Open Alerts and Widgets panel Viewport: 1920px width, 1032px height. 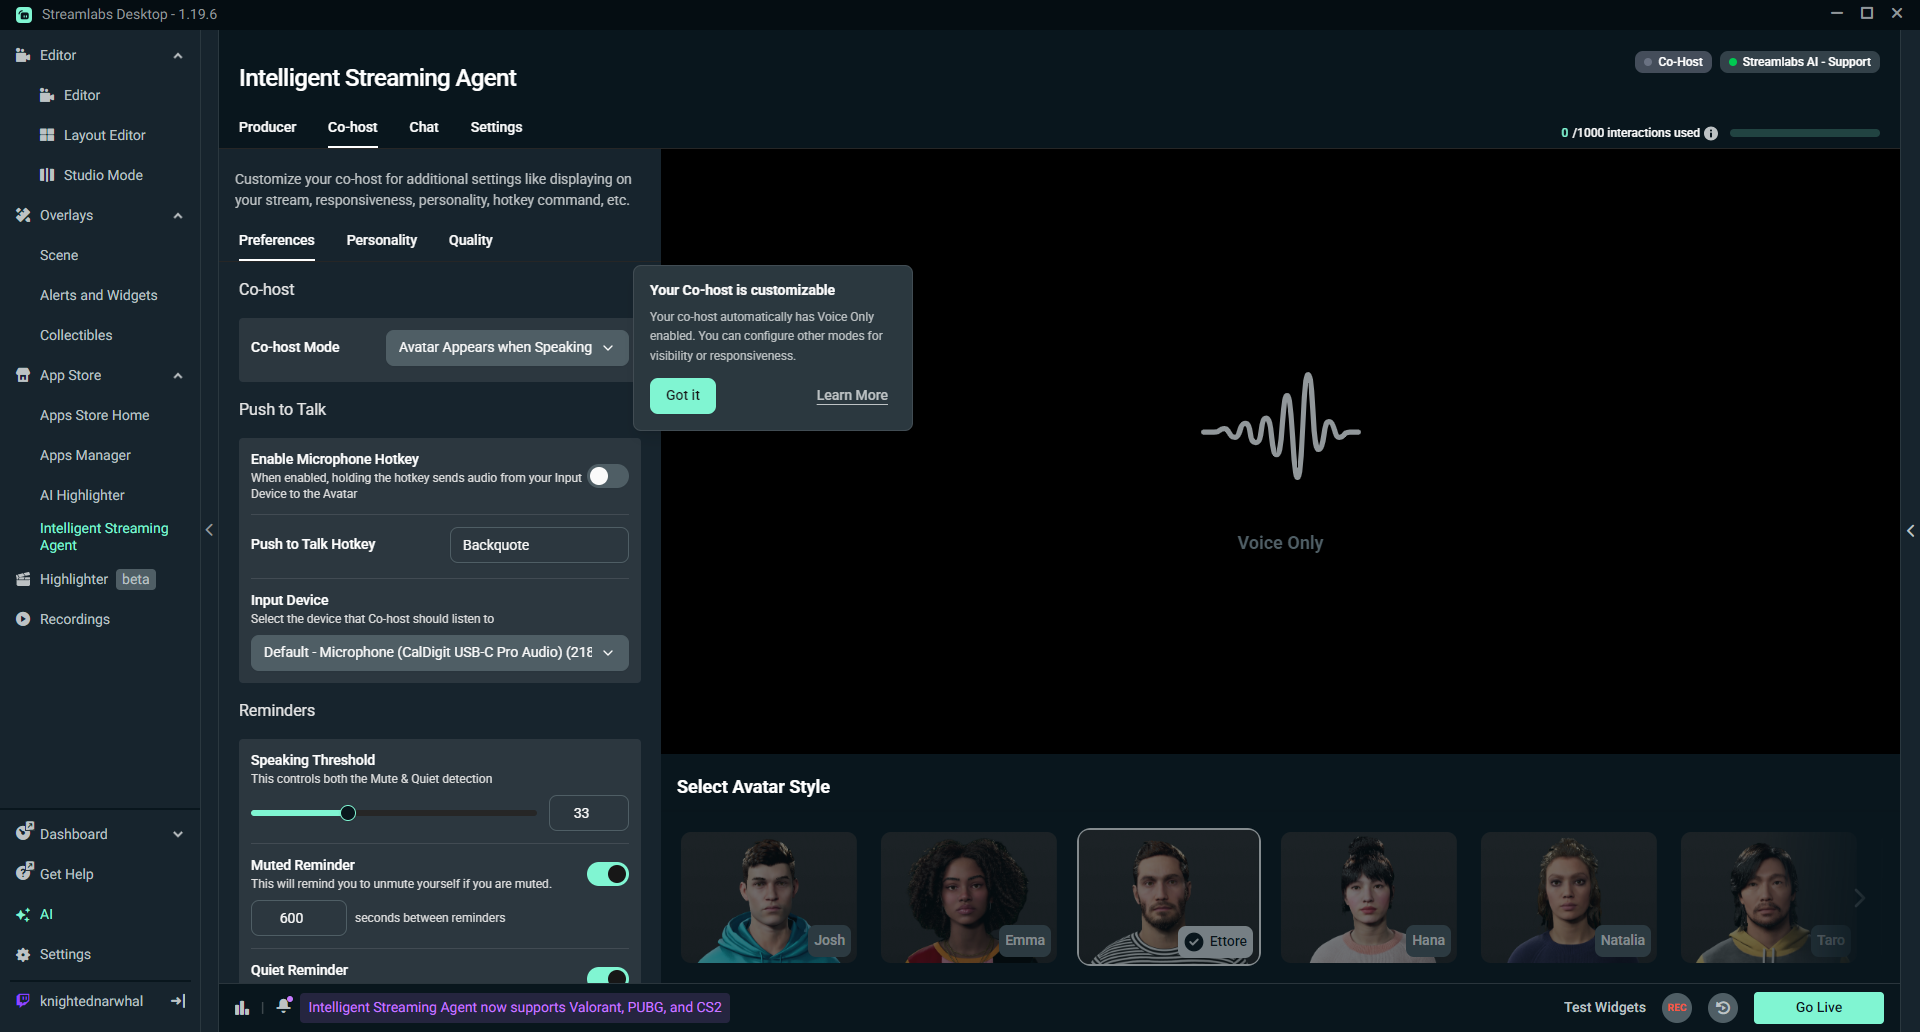[x=98, y=295]
